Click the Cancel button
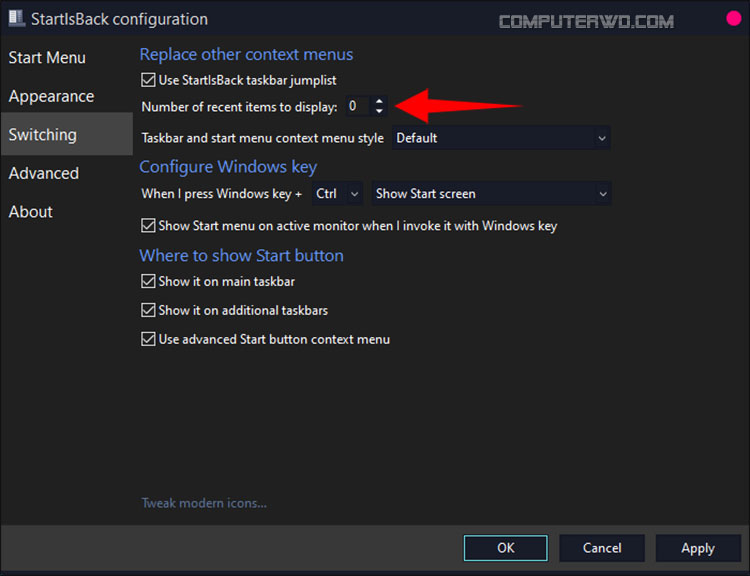 click(x=602, y=548)
